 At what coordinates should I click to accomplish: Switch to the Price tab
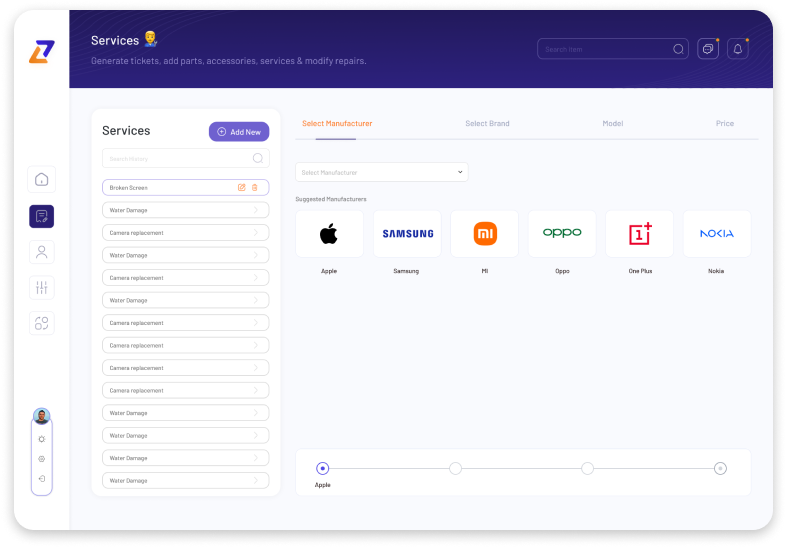(724, 124)
